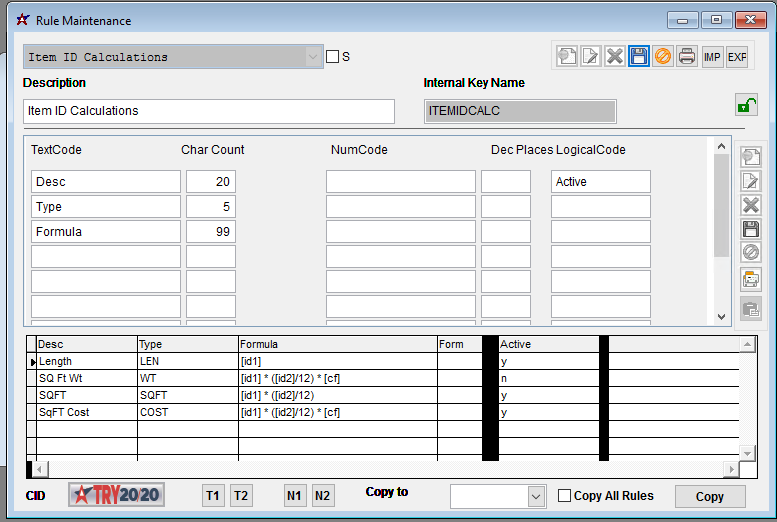Click the save disk icon in side toolbar
The height and width of the screenshot is (522, 777).
[x=750, y=230]
